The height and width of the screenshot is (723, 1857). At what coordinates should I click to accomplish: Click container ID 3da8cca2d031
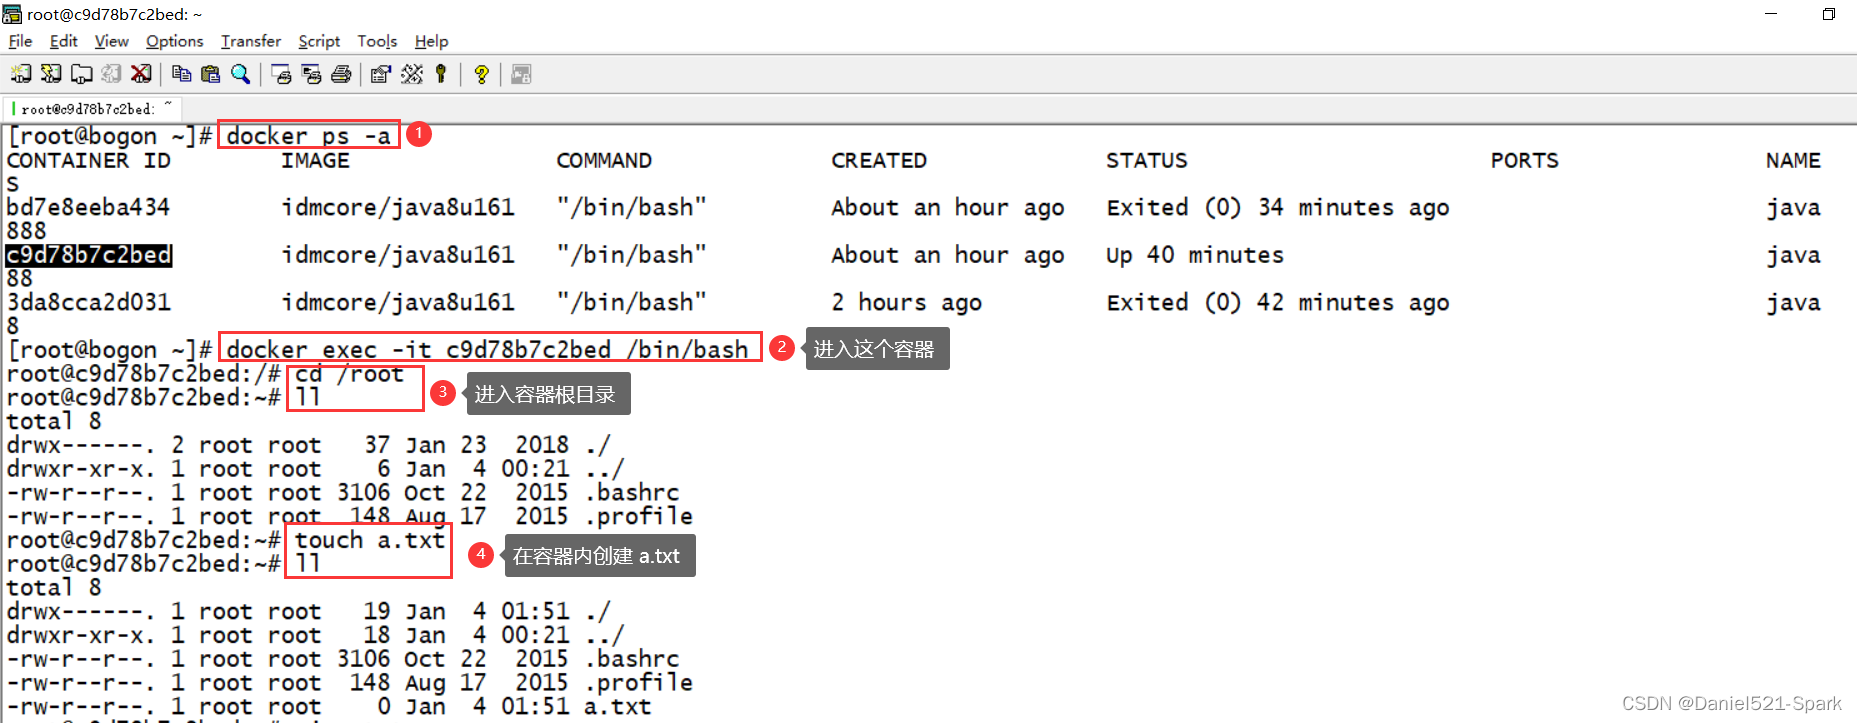88,302
